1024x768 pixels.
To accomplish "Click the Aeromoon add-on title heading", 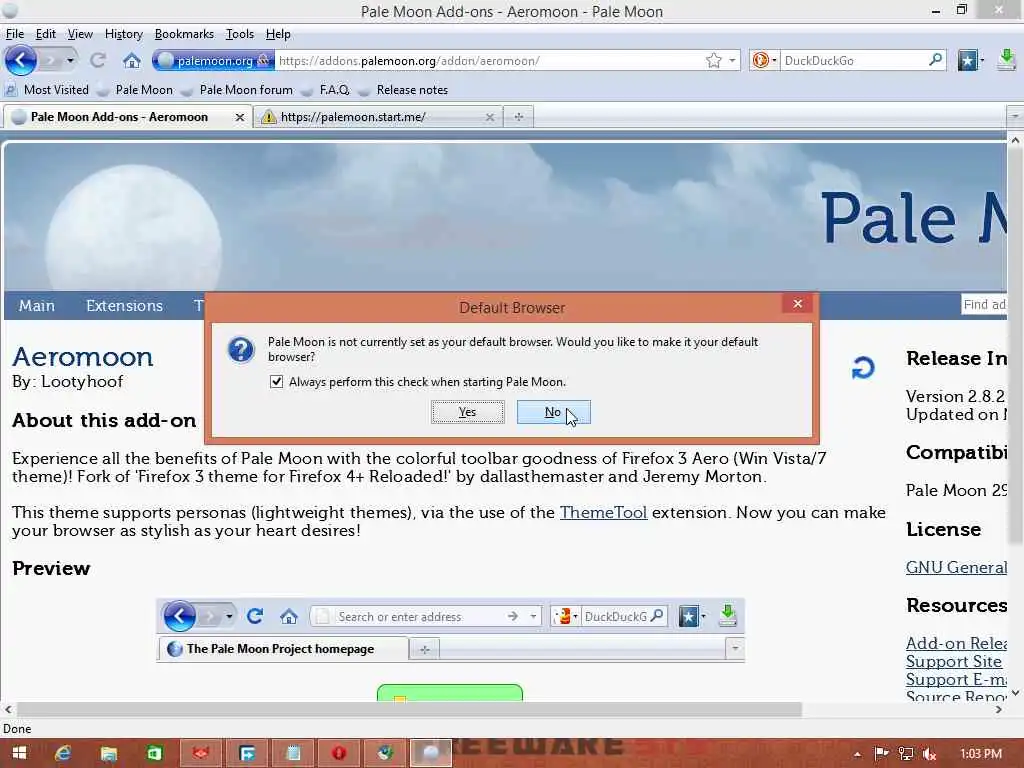I will coord(83,357).
